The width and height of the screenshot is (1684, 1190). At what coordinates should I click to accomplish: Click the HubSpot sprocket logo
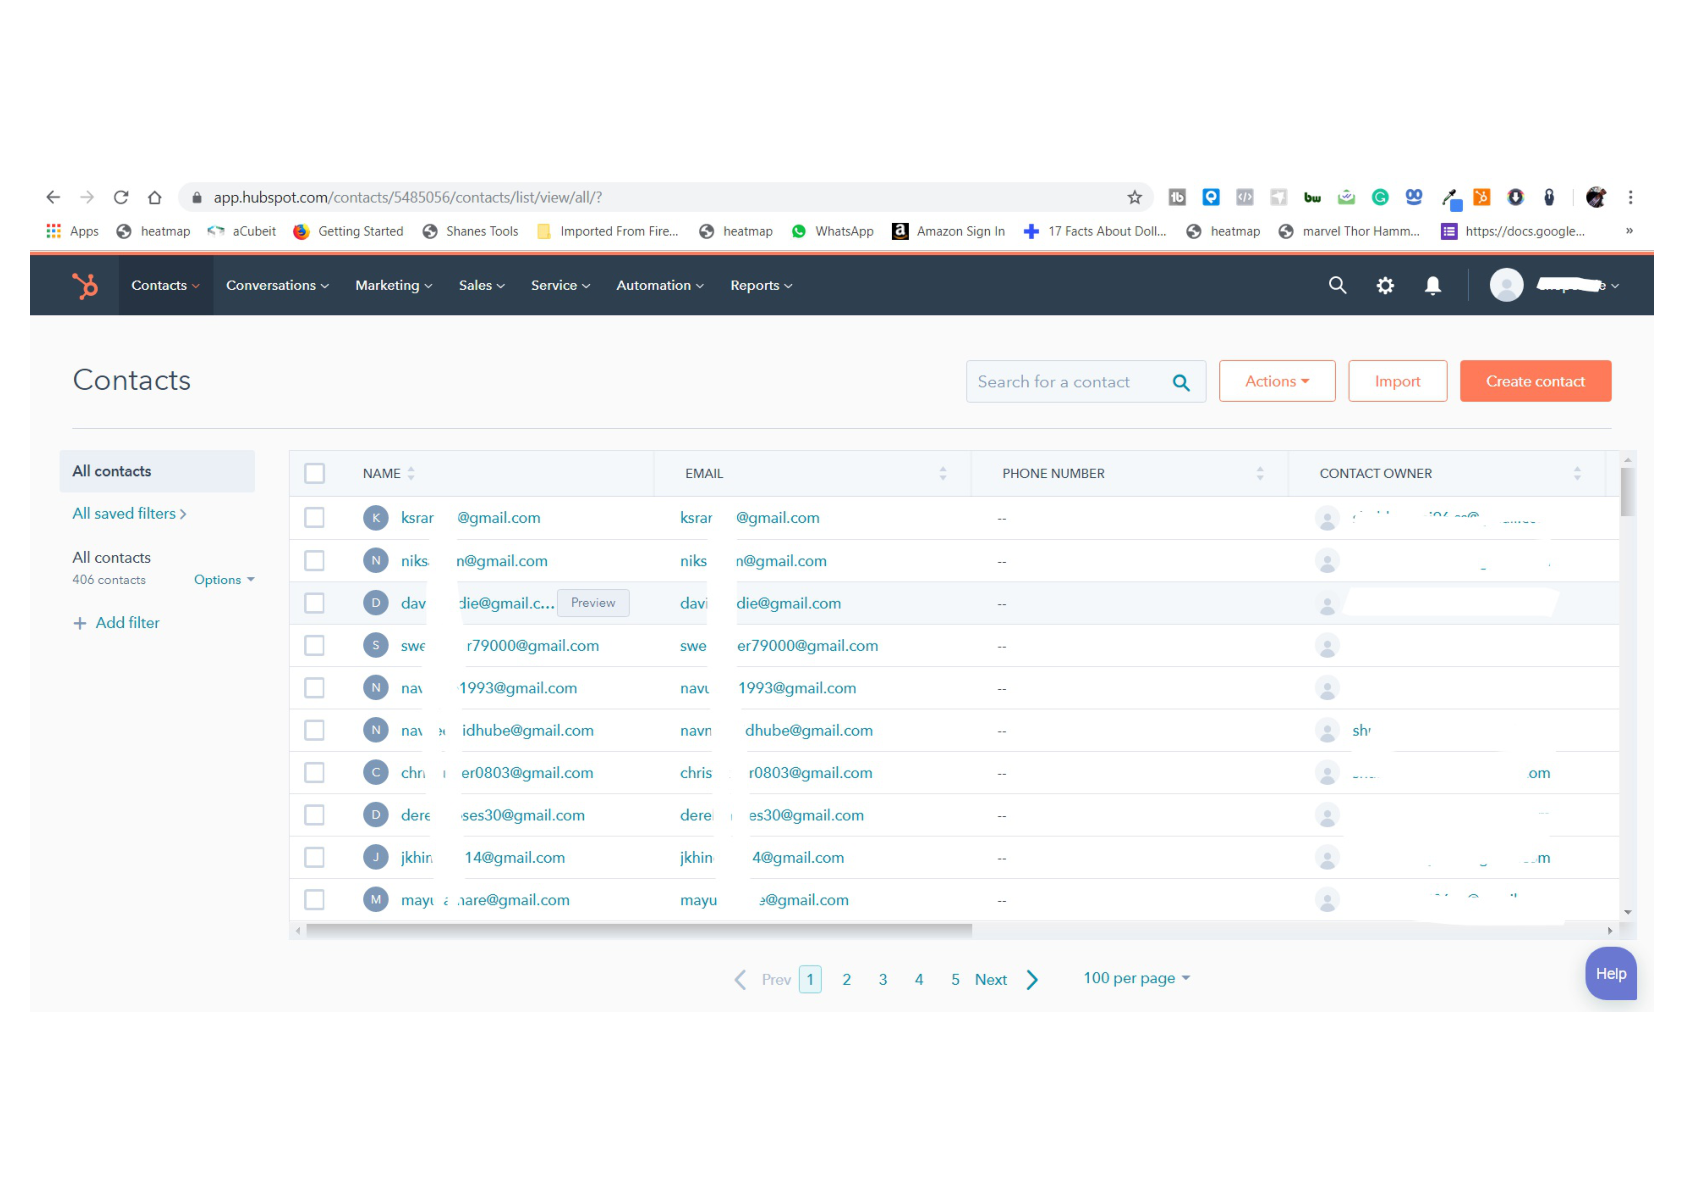point(86,285)
